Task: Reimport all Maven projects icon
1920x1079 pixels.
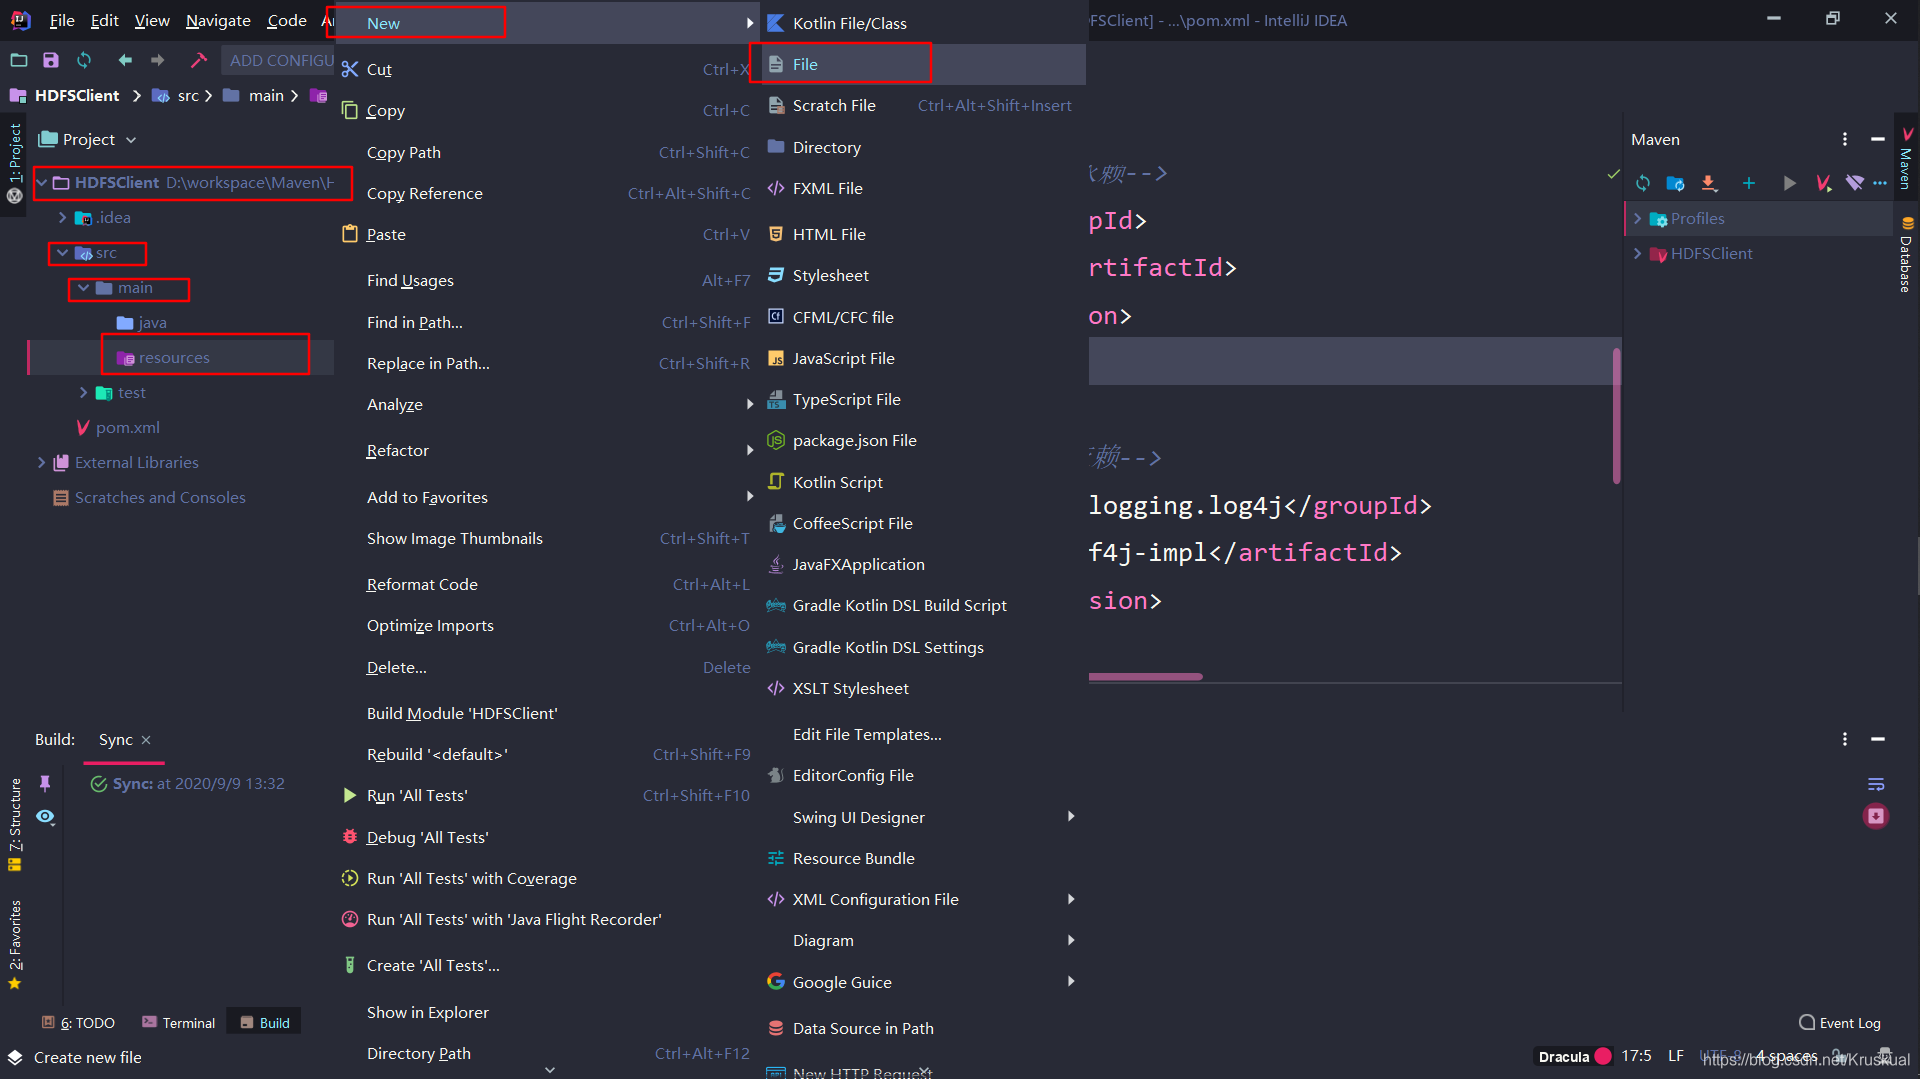Action: [1643, 183]
